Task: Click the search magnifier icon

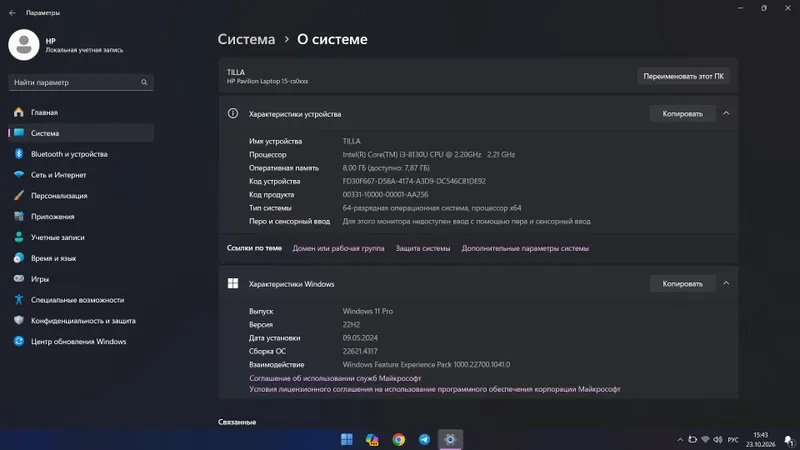Action: click(x=144, y=82)
